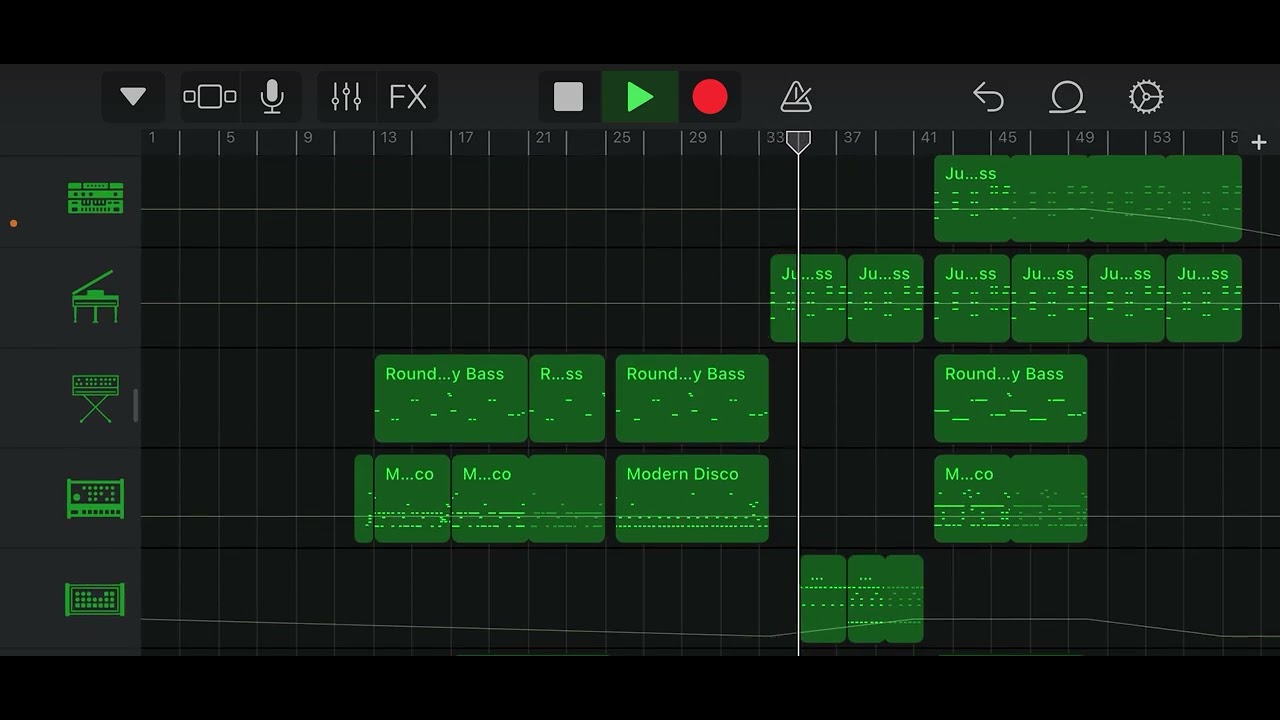The height and width of the screenshot is (720, 1280).
Task: Select the M...co drum region at bar 17
Action: pyautogui.click(x=528, y=498)
